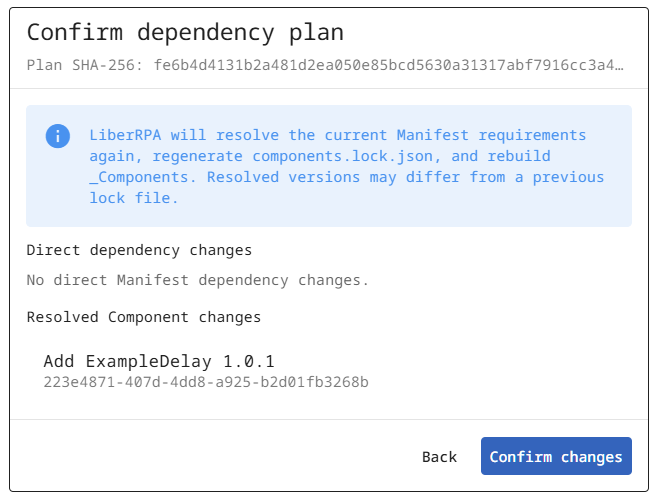655x502 pixels.
Task: Click the LiberRPA info banner message
Action: click(347, 166)
